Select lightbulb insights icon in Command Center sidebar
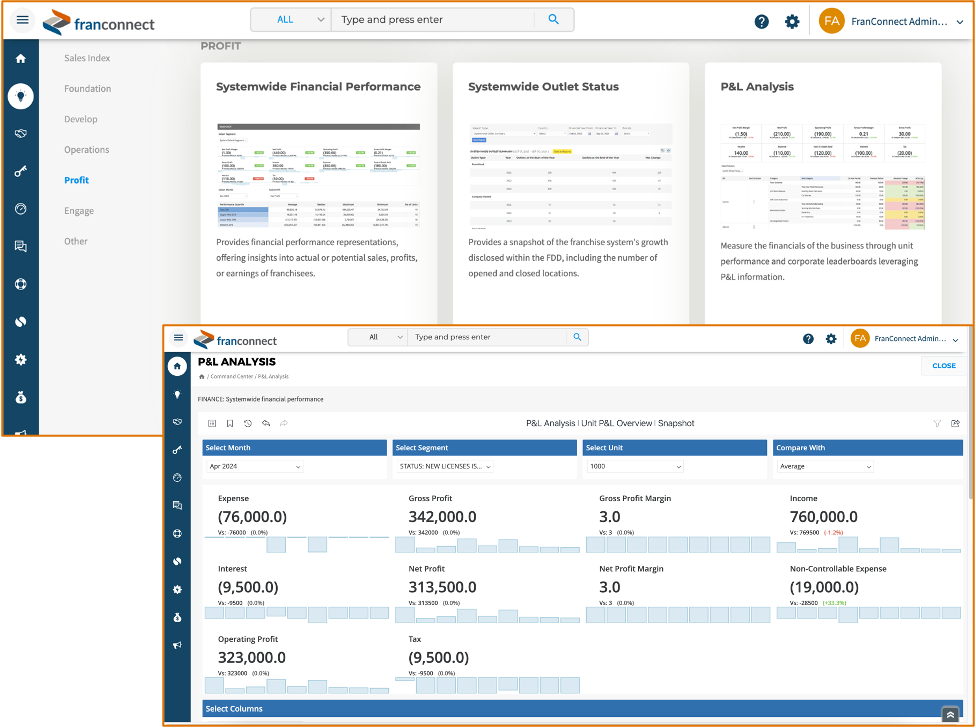976x728 pixels. coord(21,96)
